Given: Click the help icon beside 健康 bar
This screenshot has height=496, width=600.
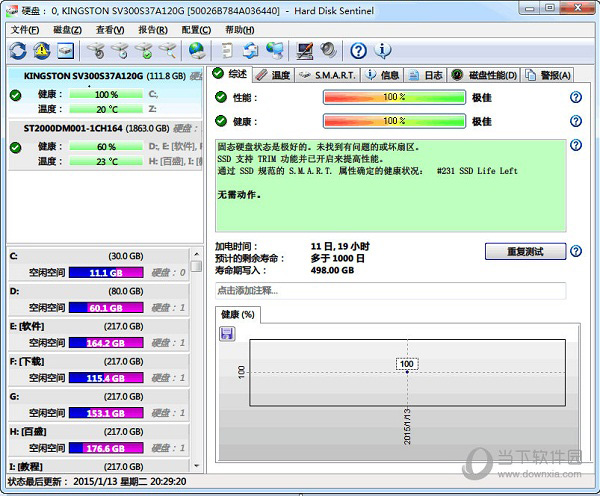Looking at the screenshot, I should (576, 121).
